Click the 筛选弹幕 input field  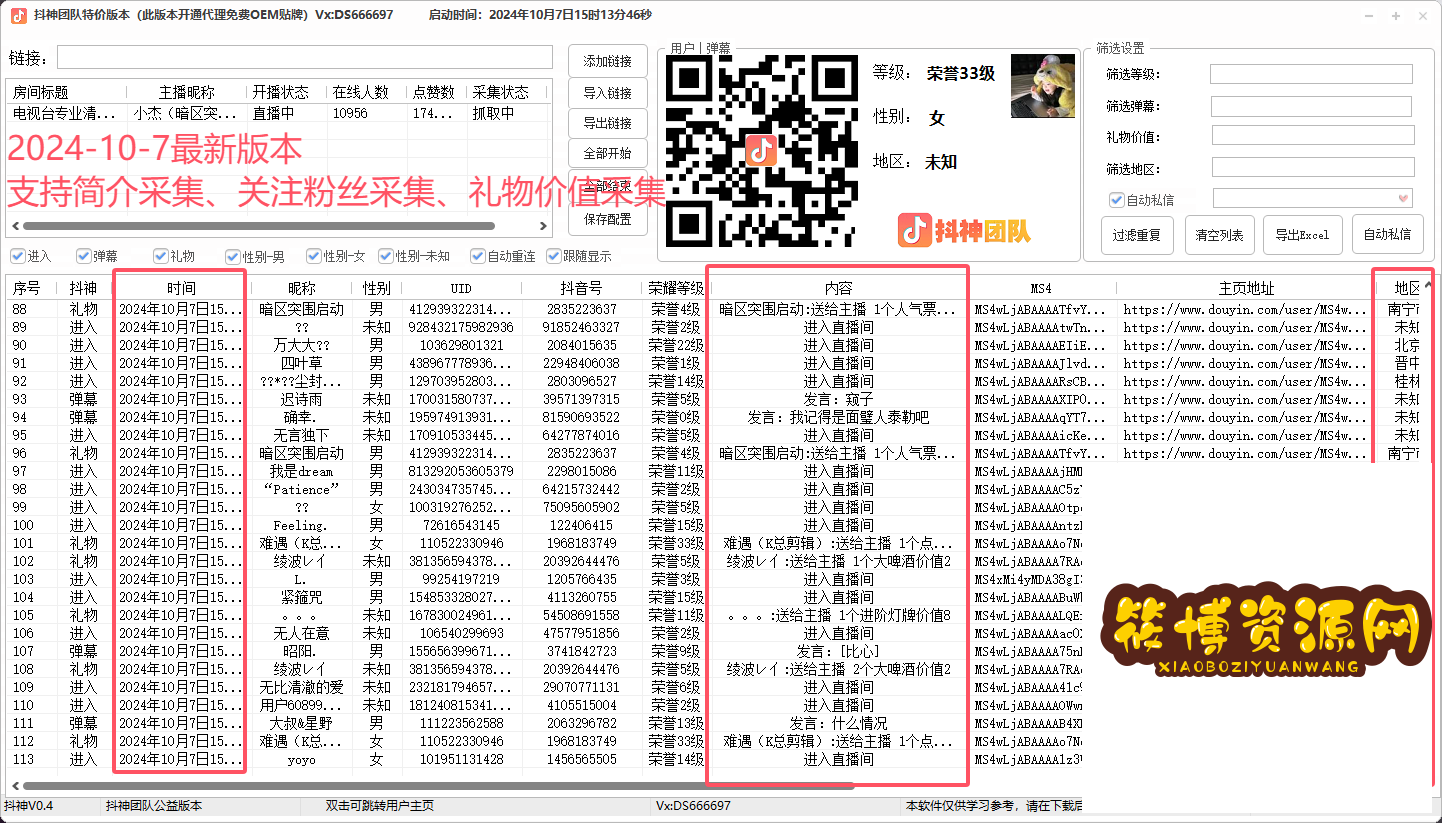pos(1311,106)
